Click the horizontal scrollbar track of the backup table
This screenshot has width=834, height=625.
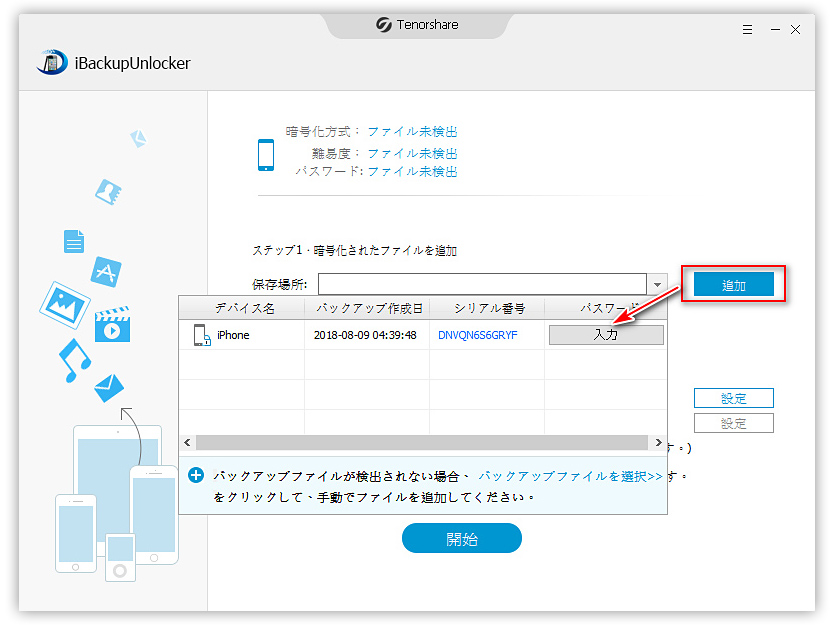tap(422, 443)
